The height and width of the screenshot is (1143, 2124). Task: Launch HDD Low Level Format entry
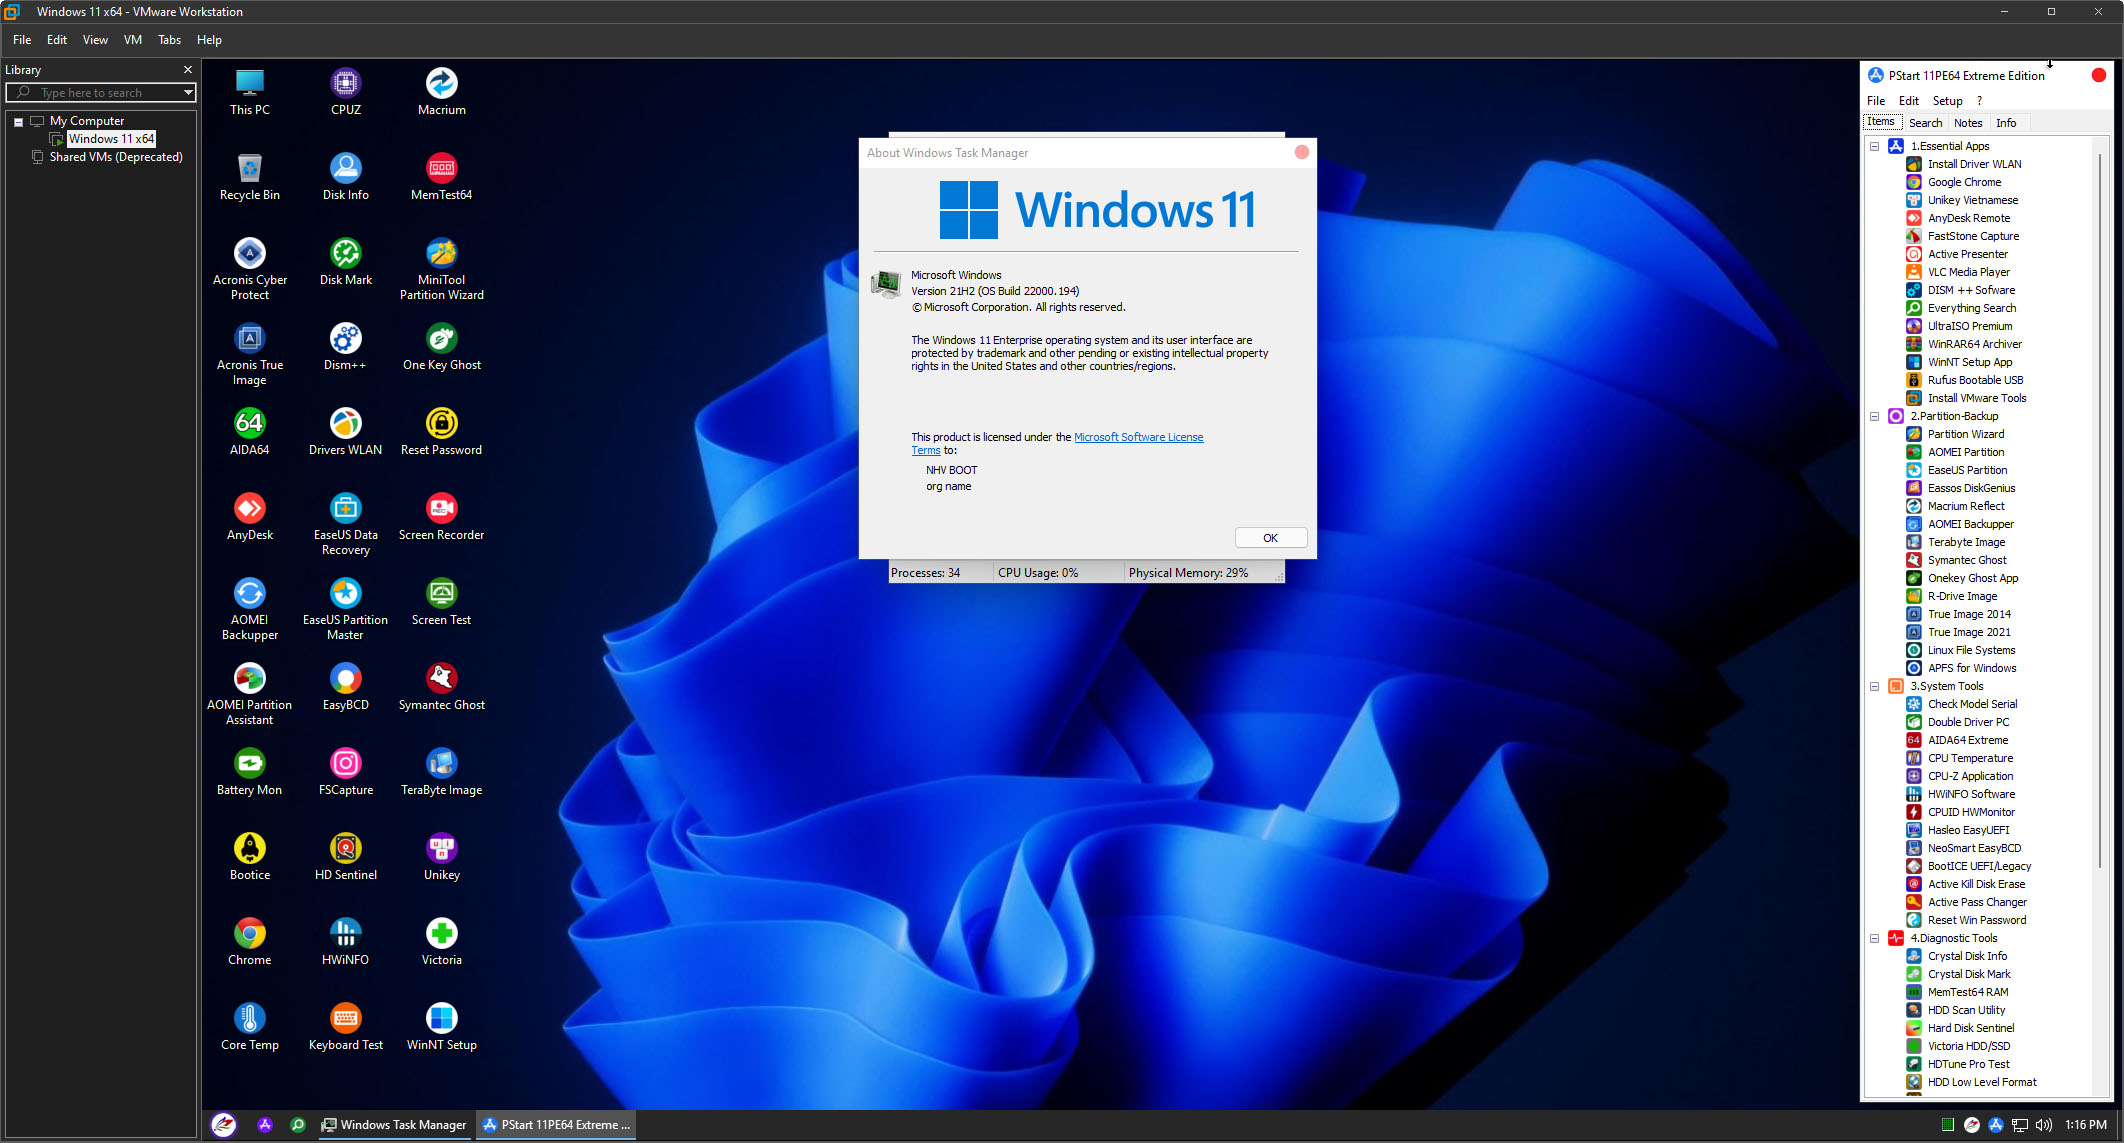1981,1082
